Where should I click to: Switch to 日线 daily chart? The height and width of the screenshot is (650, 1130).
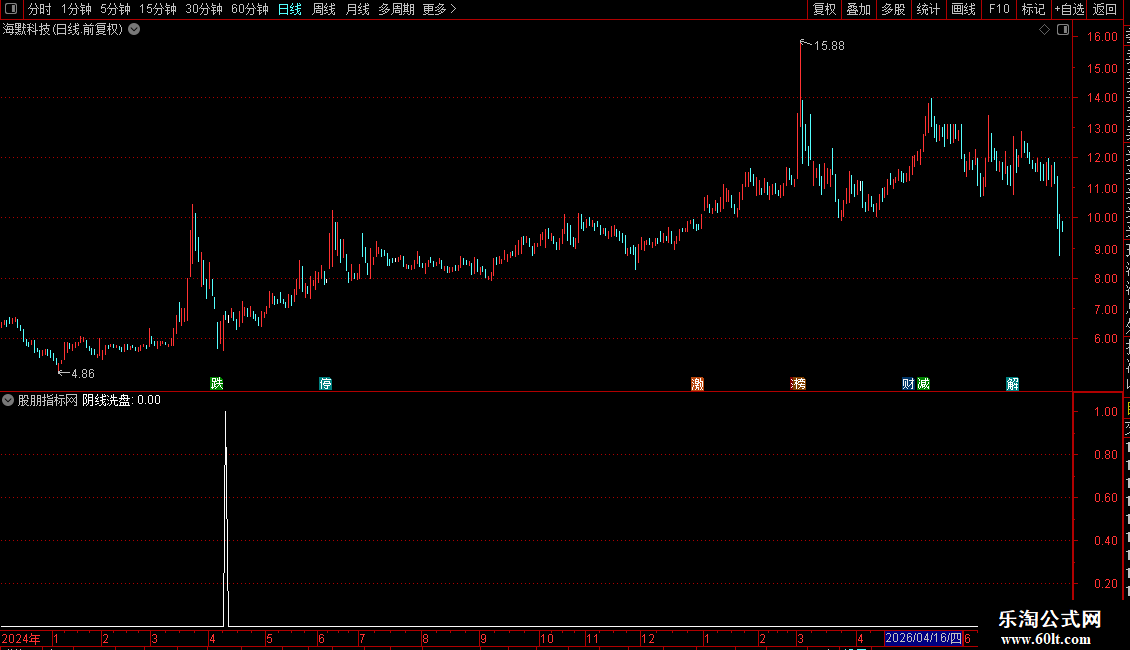pos(290,9)
